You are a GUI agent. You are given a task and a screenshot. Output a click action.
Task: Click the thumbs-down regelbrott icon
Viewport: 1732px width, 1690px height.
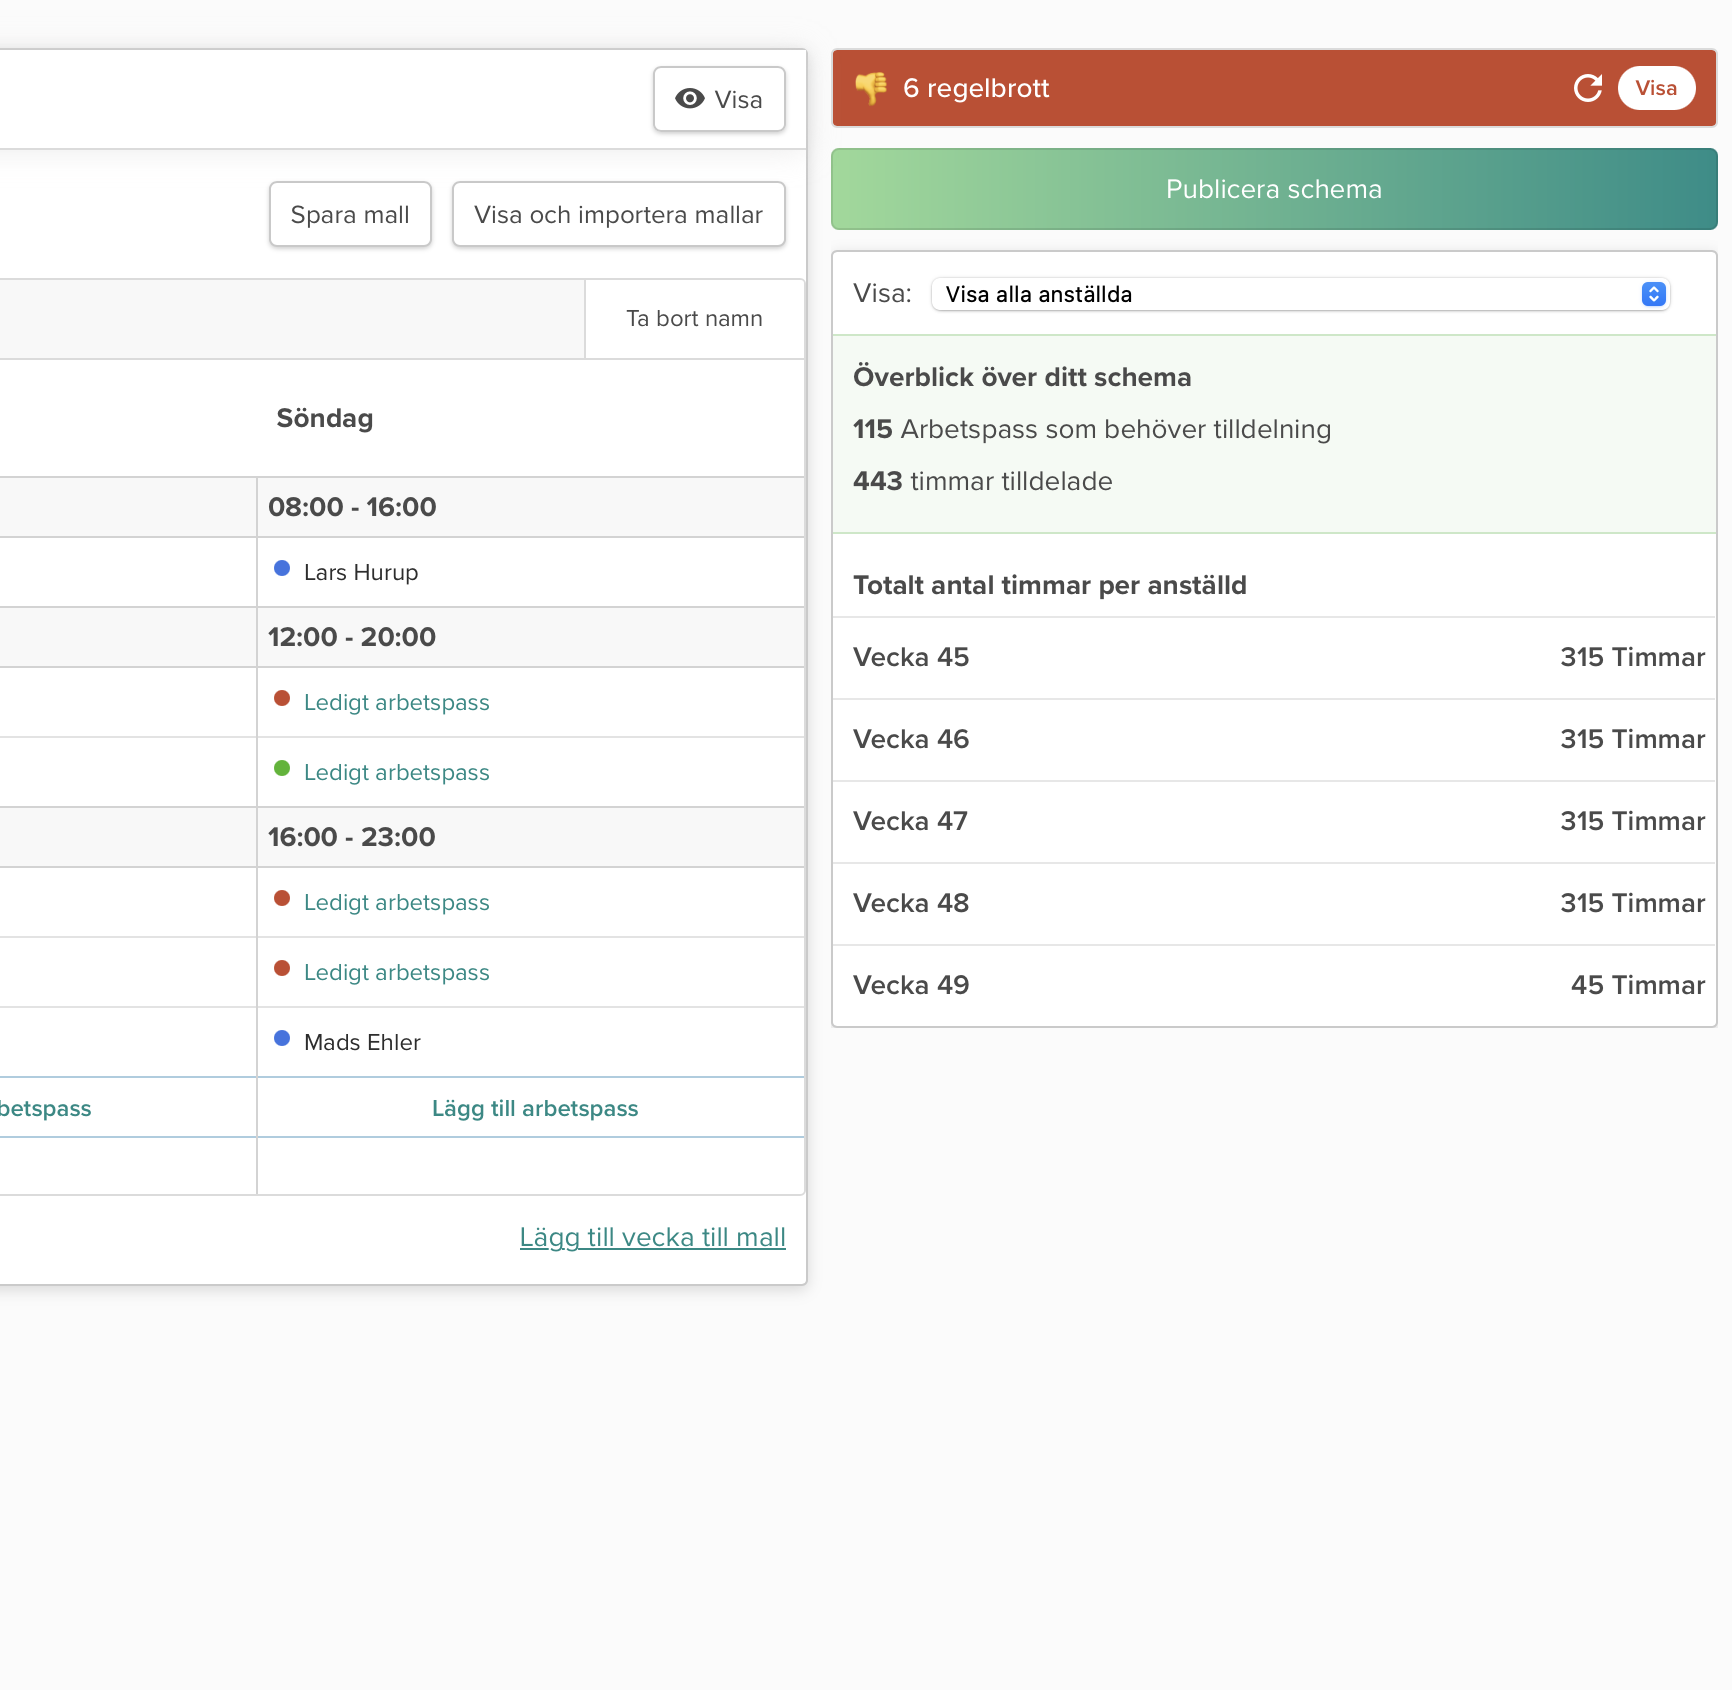(871, 88)
